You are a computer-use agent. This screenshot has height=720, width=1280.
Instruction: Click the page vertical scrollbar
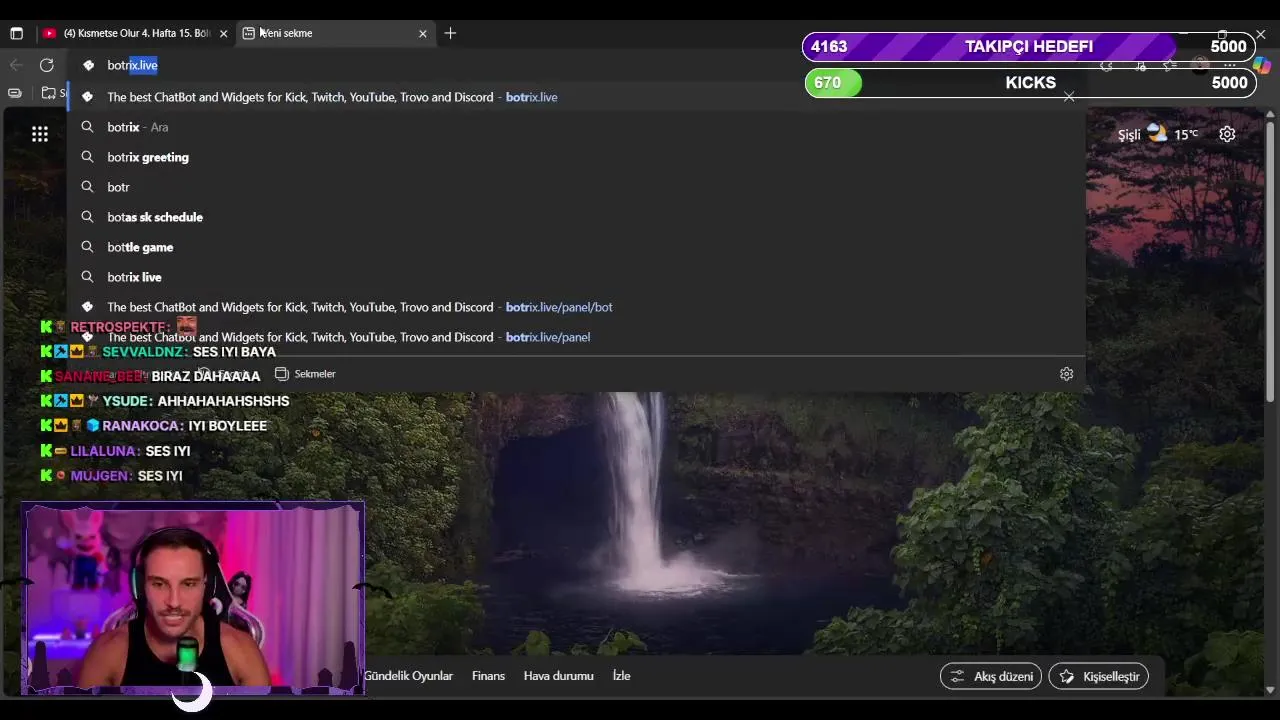click(1271, 260)
